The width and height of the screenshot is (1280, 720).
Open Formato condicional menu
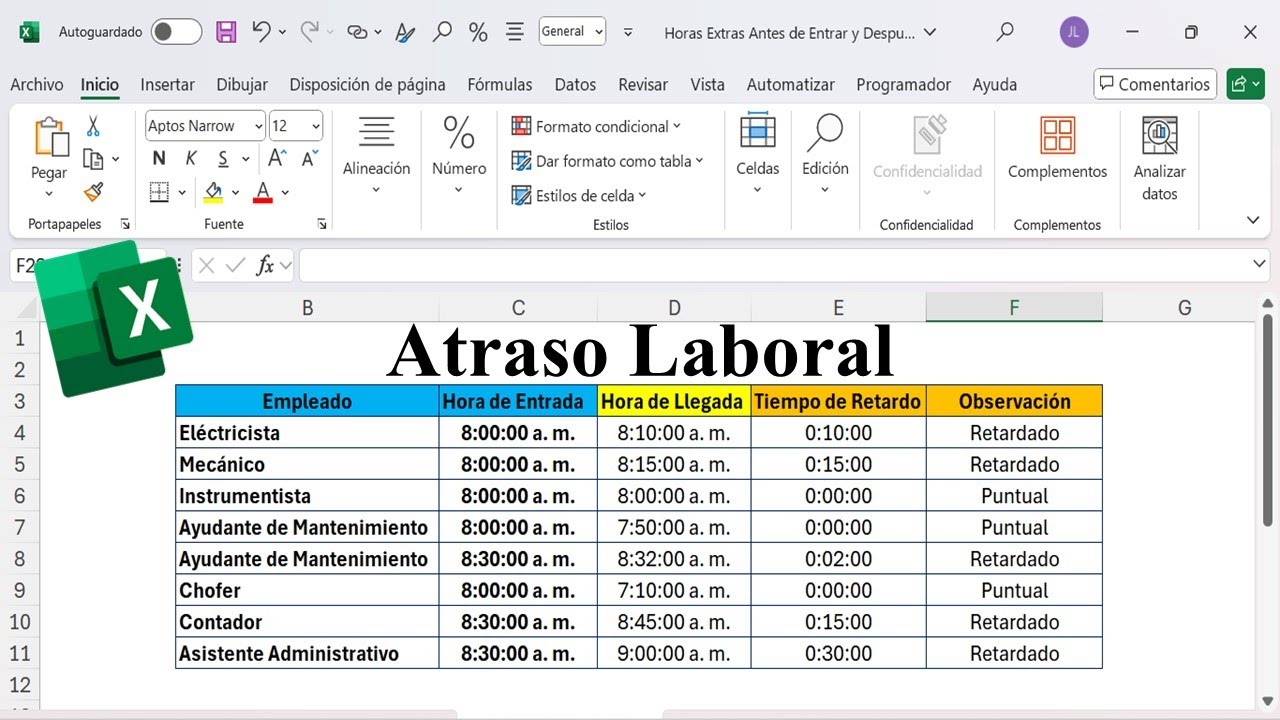tap(596, 126)
